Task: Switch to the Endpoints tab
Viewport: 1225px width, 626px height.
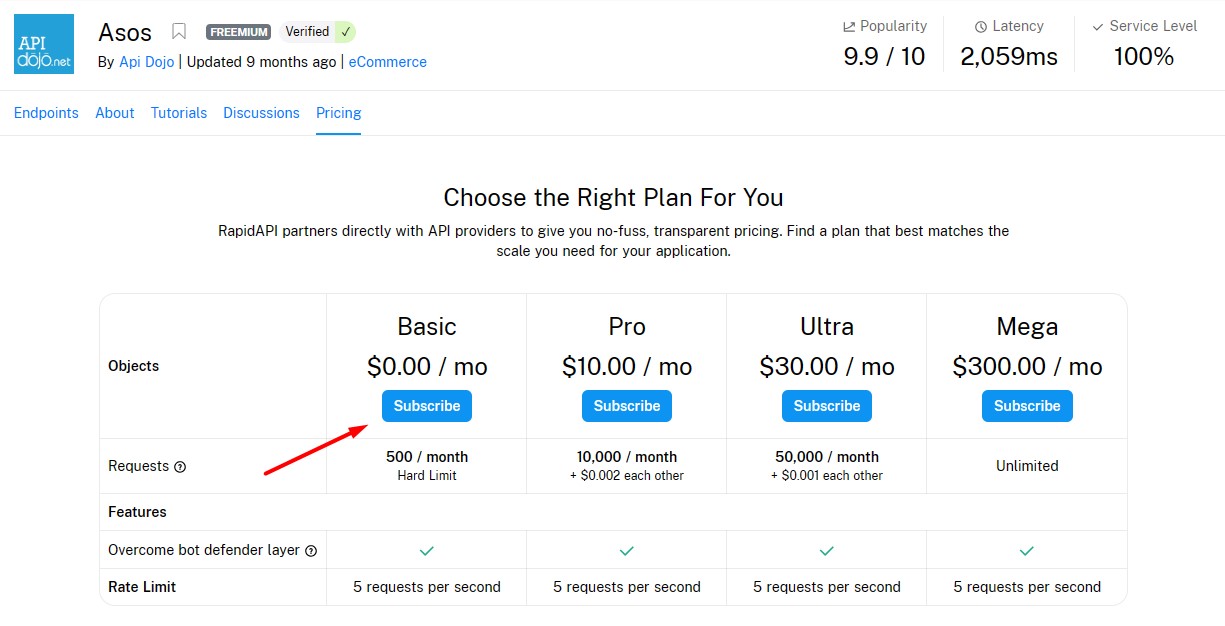Action: pos(46,113)
